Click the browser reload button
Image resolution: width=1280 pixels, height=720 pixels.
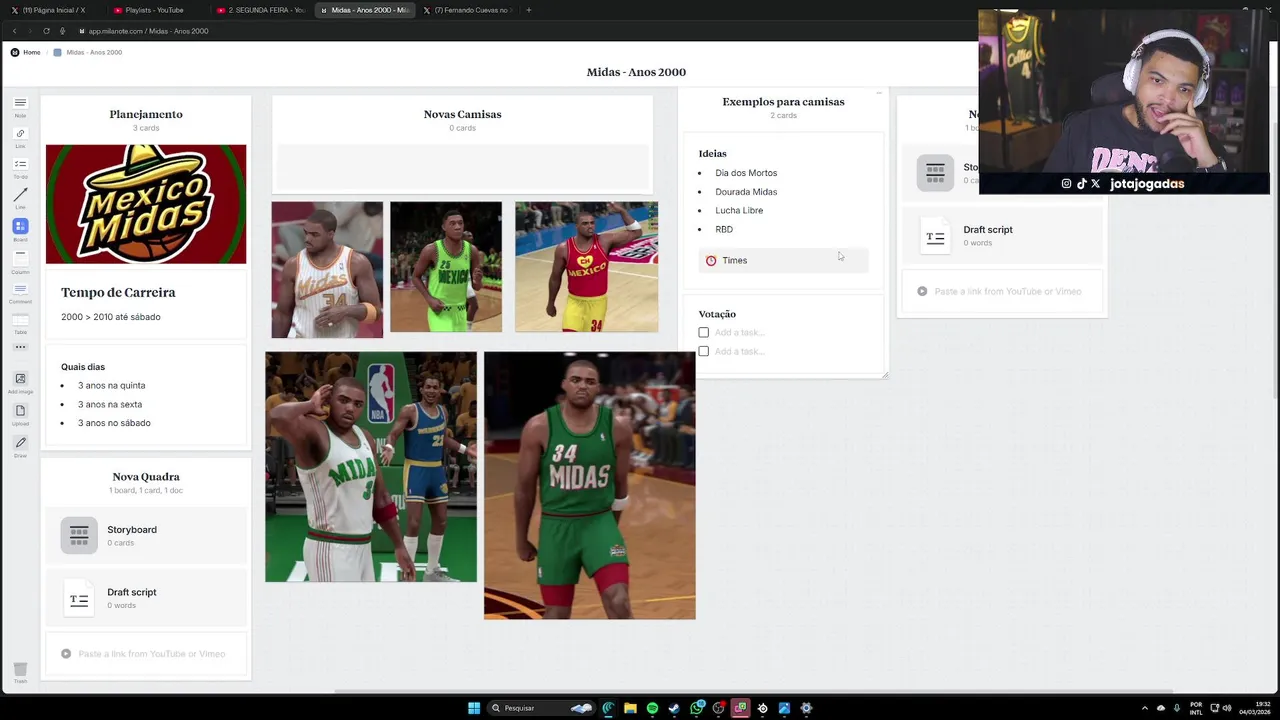click(x=46, y=31)
